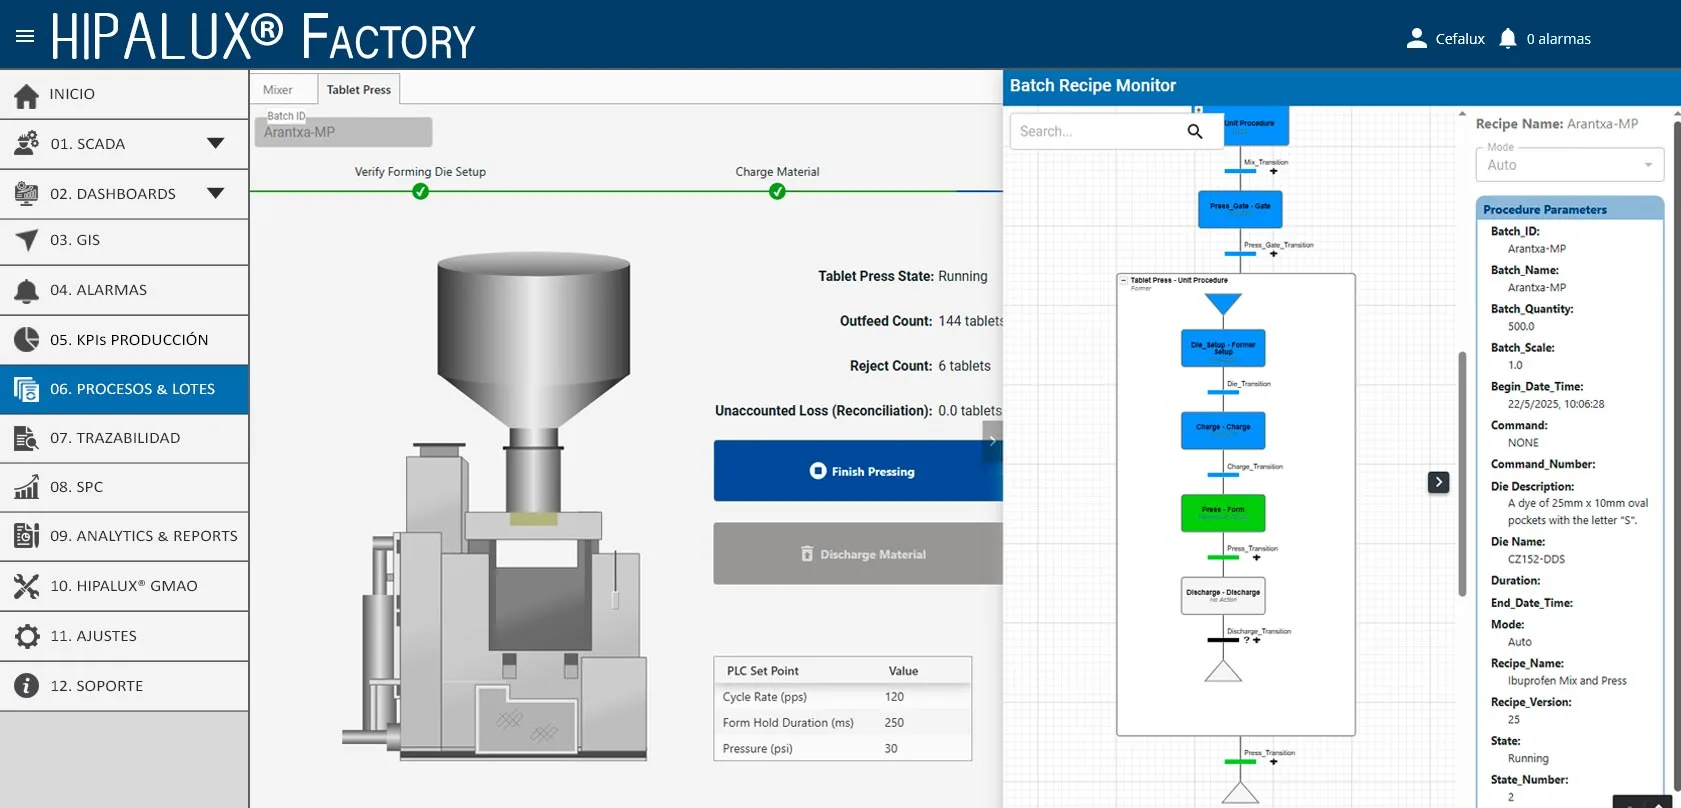Expand the 02. DASHBOARDS submenu arrow
The width and height of the screenshot is (1681, 808).
click(x=215, y=193)
